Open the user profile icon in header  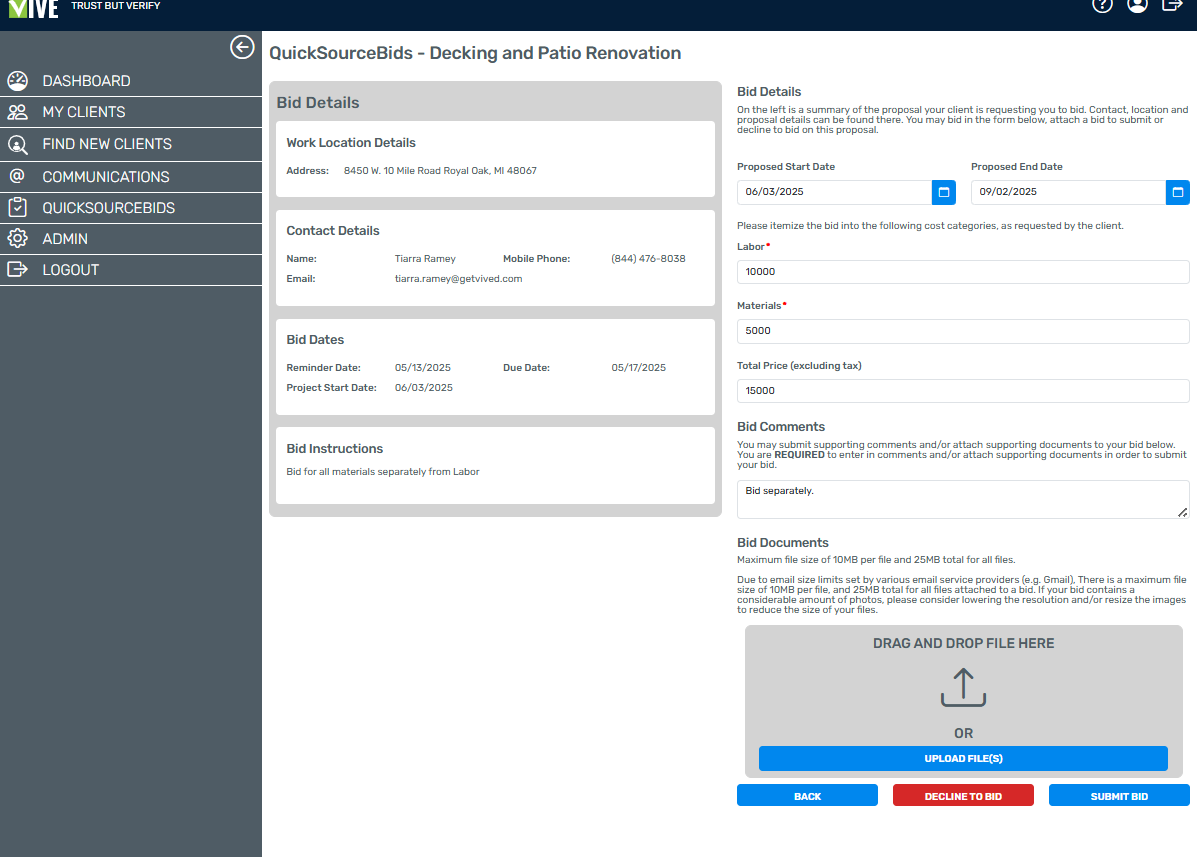point(1137,5)
